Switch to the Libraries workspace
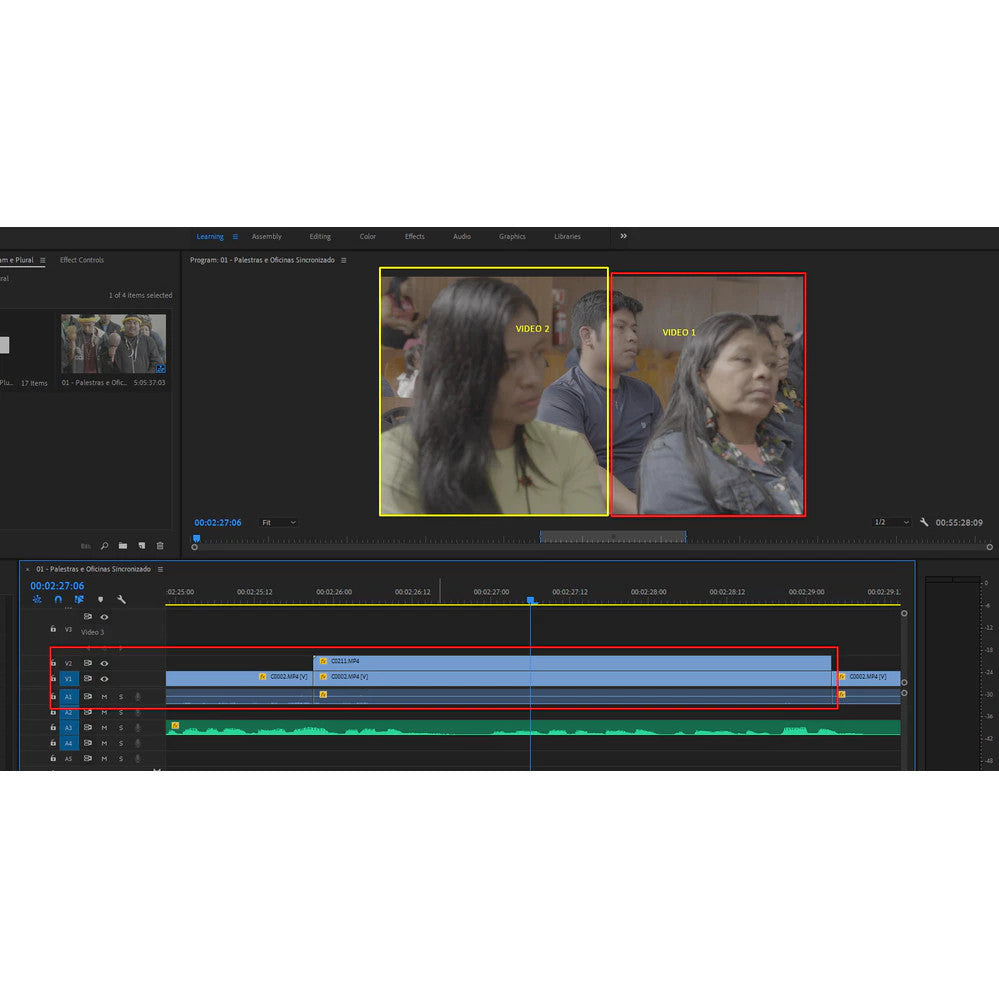Image resolution: width=999 pixels, height=999 pixels. click(567, 236)
